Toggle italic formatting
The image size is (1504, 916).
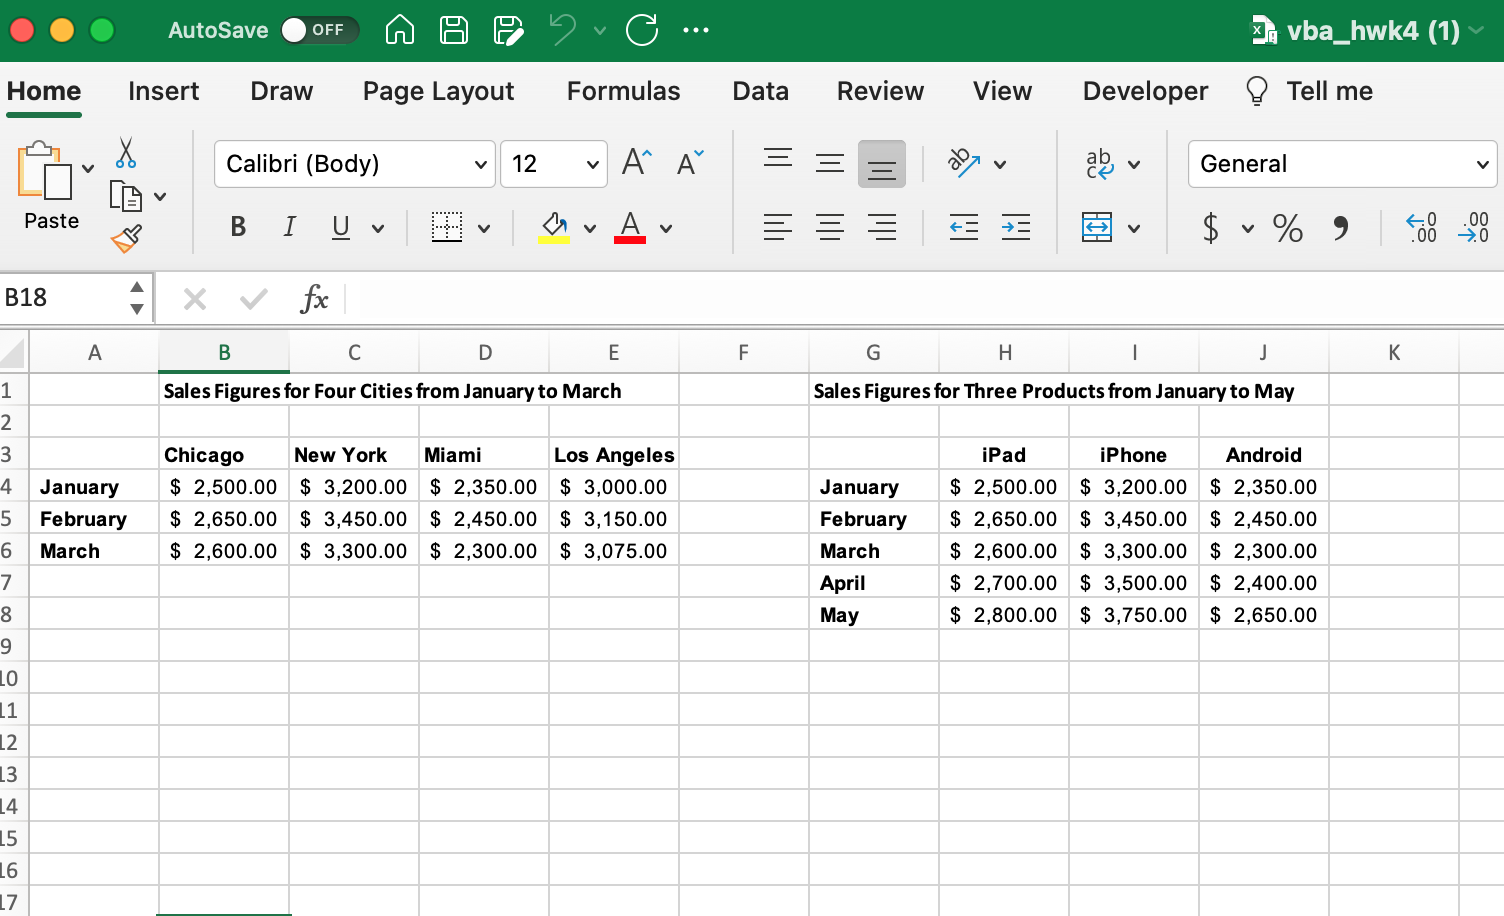coord(289,226)
